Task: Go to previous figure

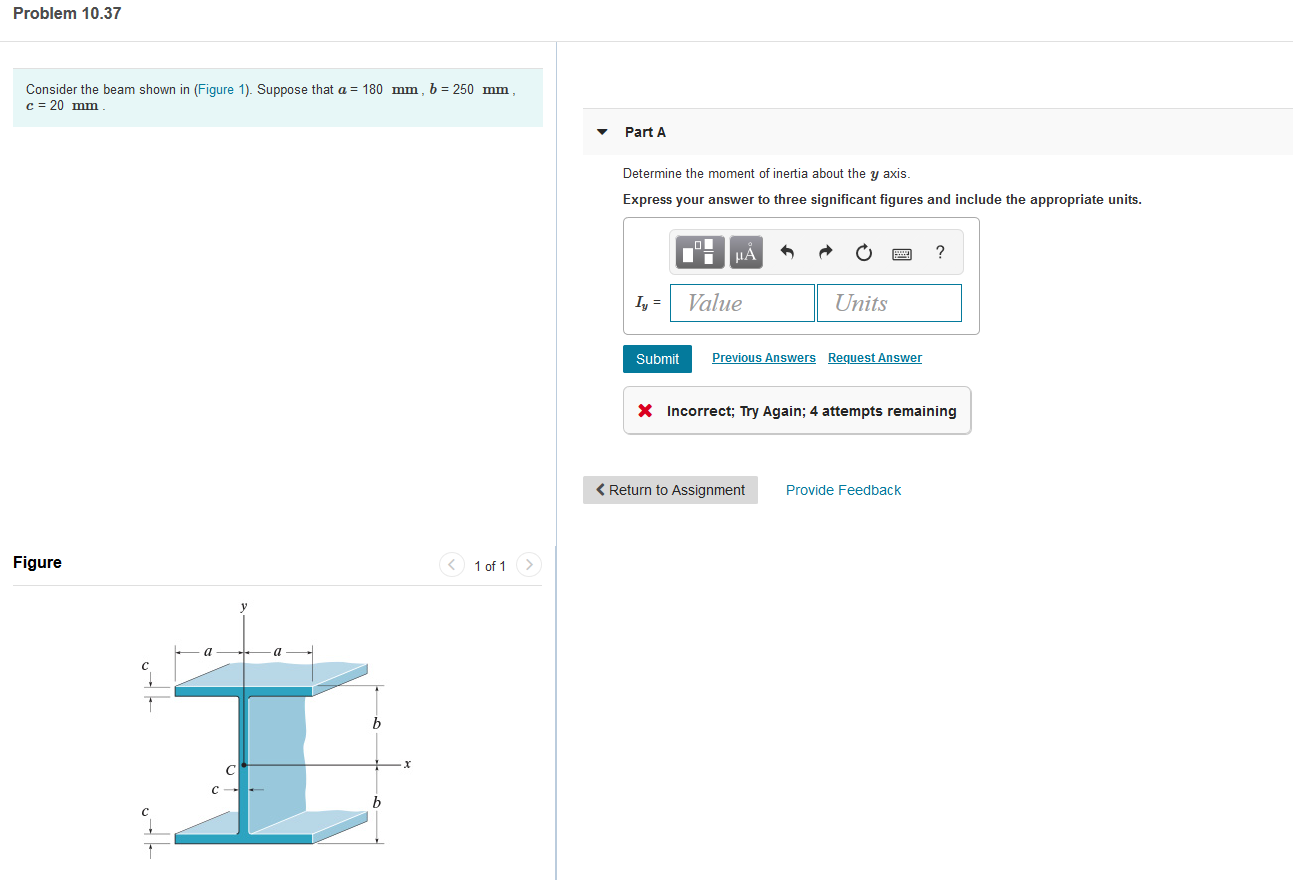Action: pyautogui.click(x=452, y=565)
